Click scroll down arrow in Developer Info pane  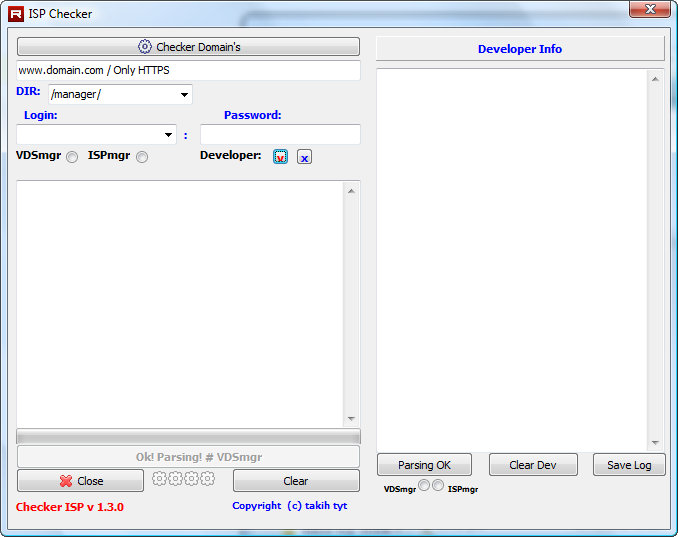[655, 442]
